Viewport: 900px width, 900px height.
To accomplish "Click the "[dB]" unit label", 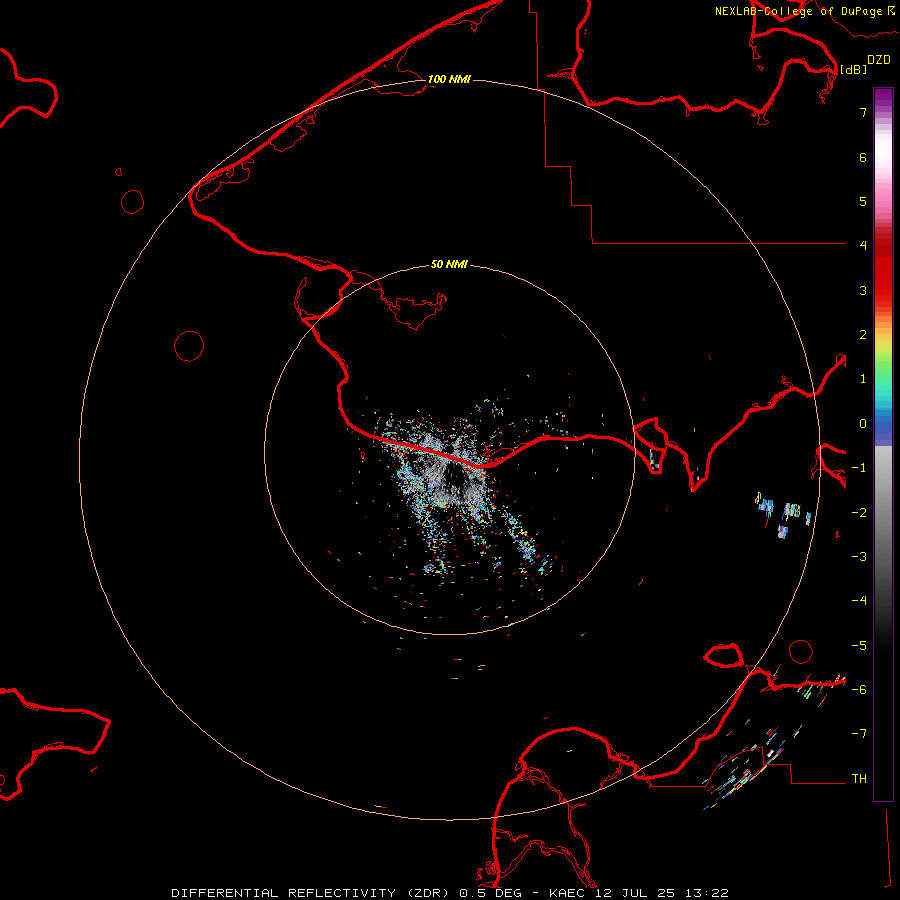I will coord(853,69).
